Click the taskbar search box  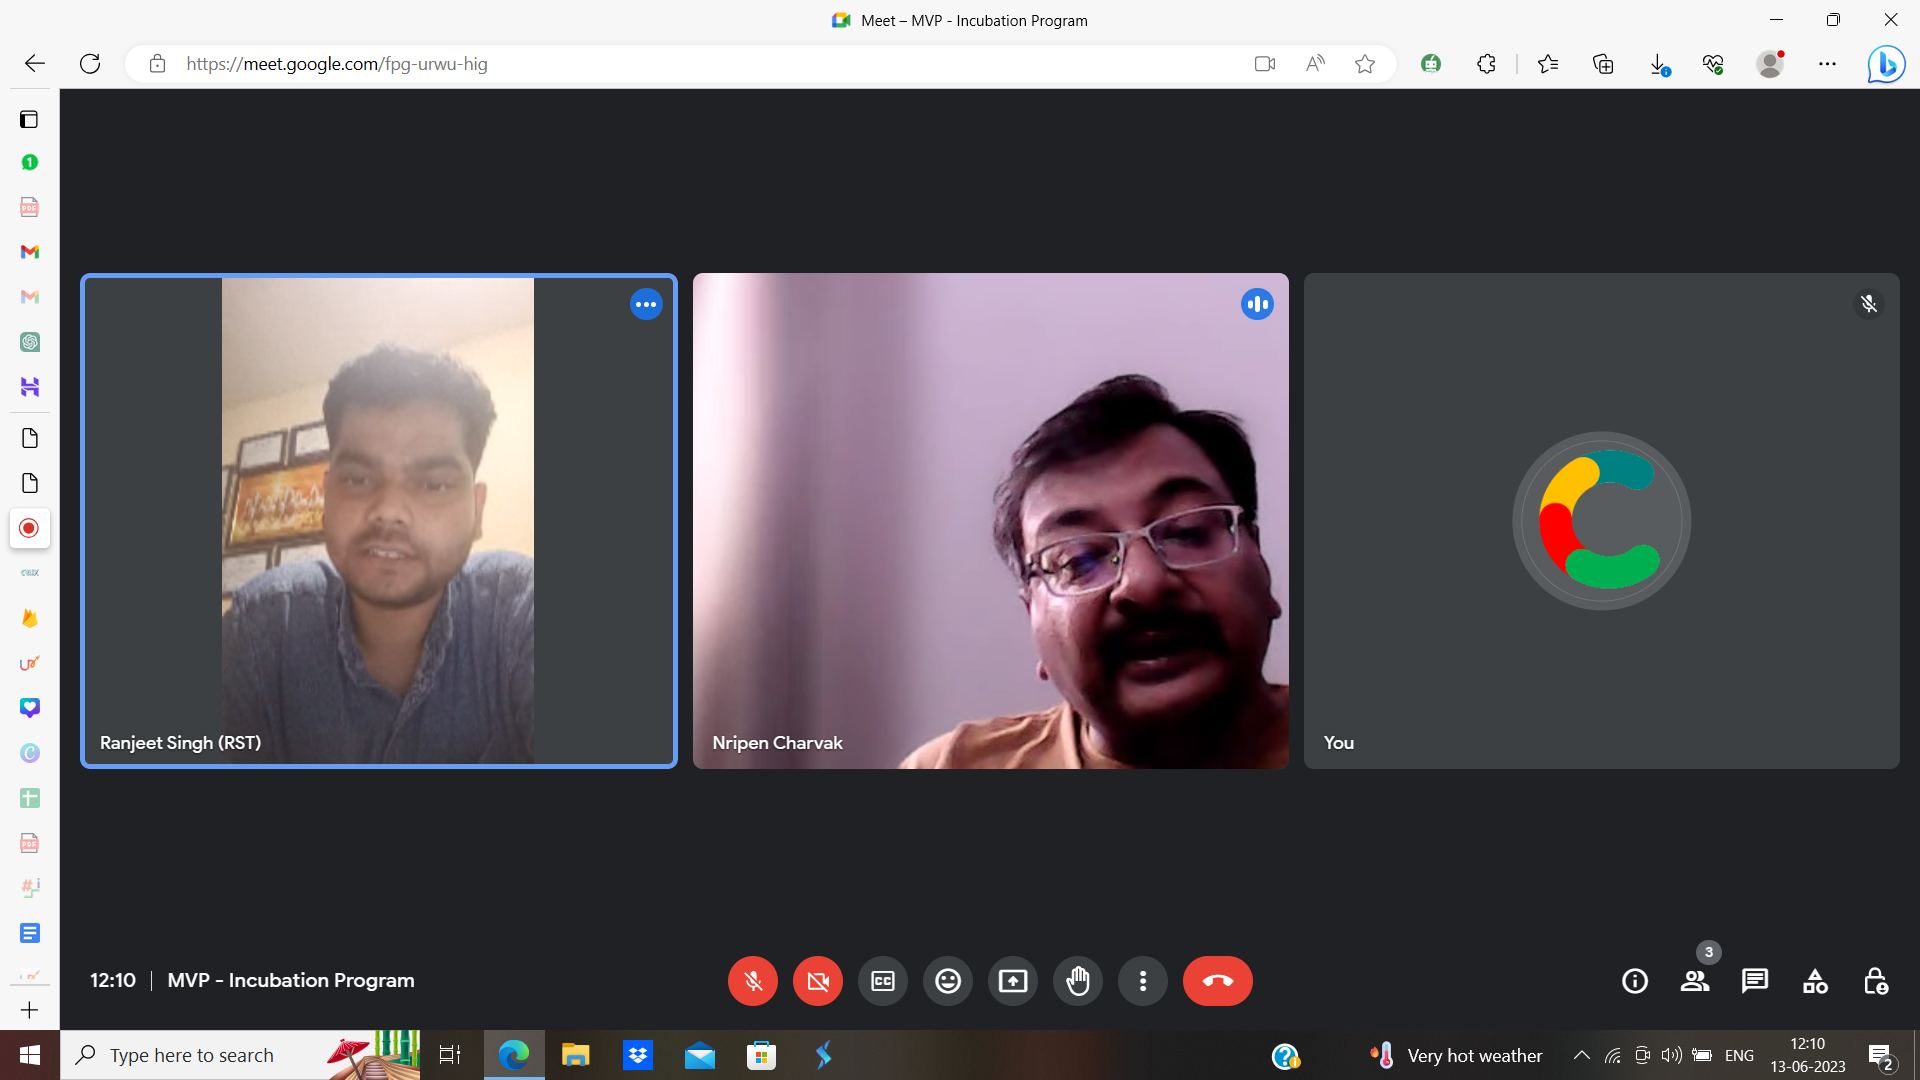240,1055
